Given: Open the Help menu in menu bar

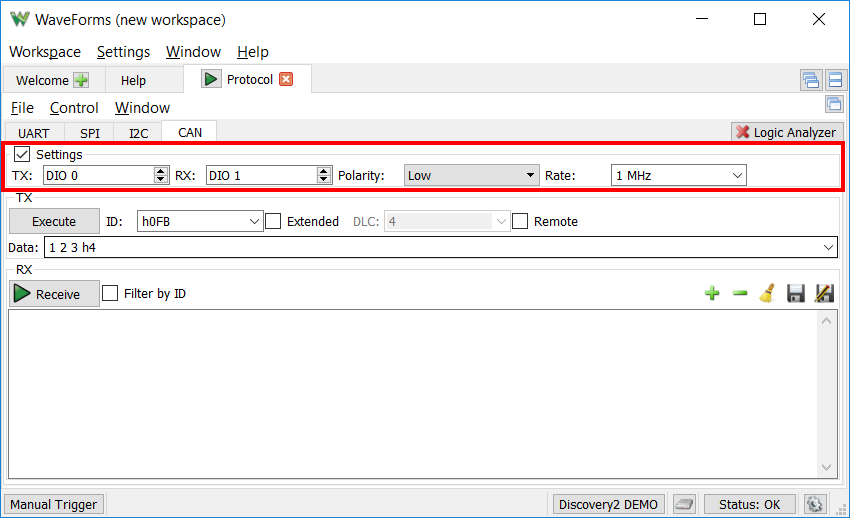Looking at the screenshot, I should tap(253, 51).
